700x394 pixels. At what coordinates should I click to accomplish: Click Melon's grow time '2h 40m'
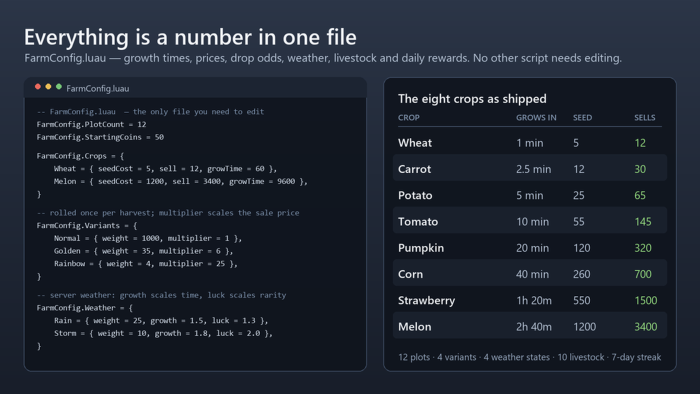pos(534,327)
